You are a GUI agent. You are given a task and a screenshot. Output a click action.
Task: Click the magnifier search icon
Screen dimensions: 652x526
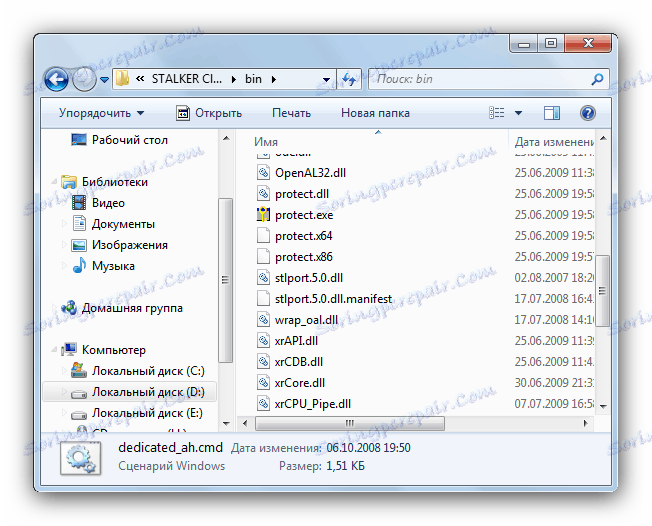click(597, 79)
